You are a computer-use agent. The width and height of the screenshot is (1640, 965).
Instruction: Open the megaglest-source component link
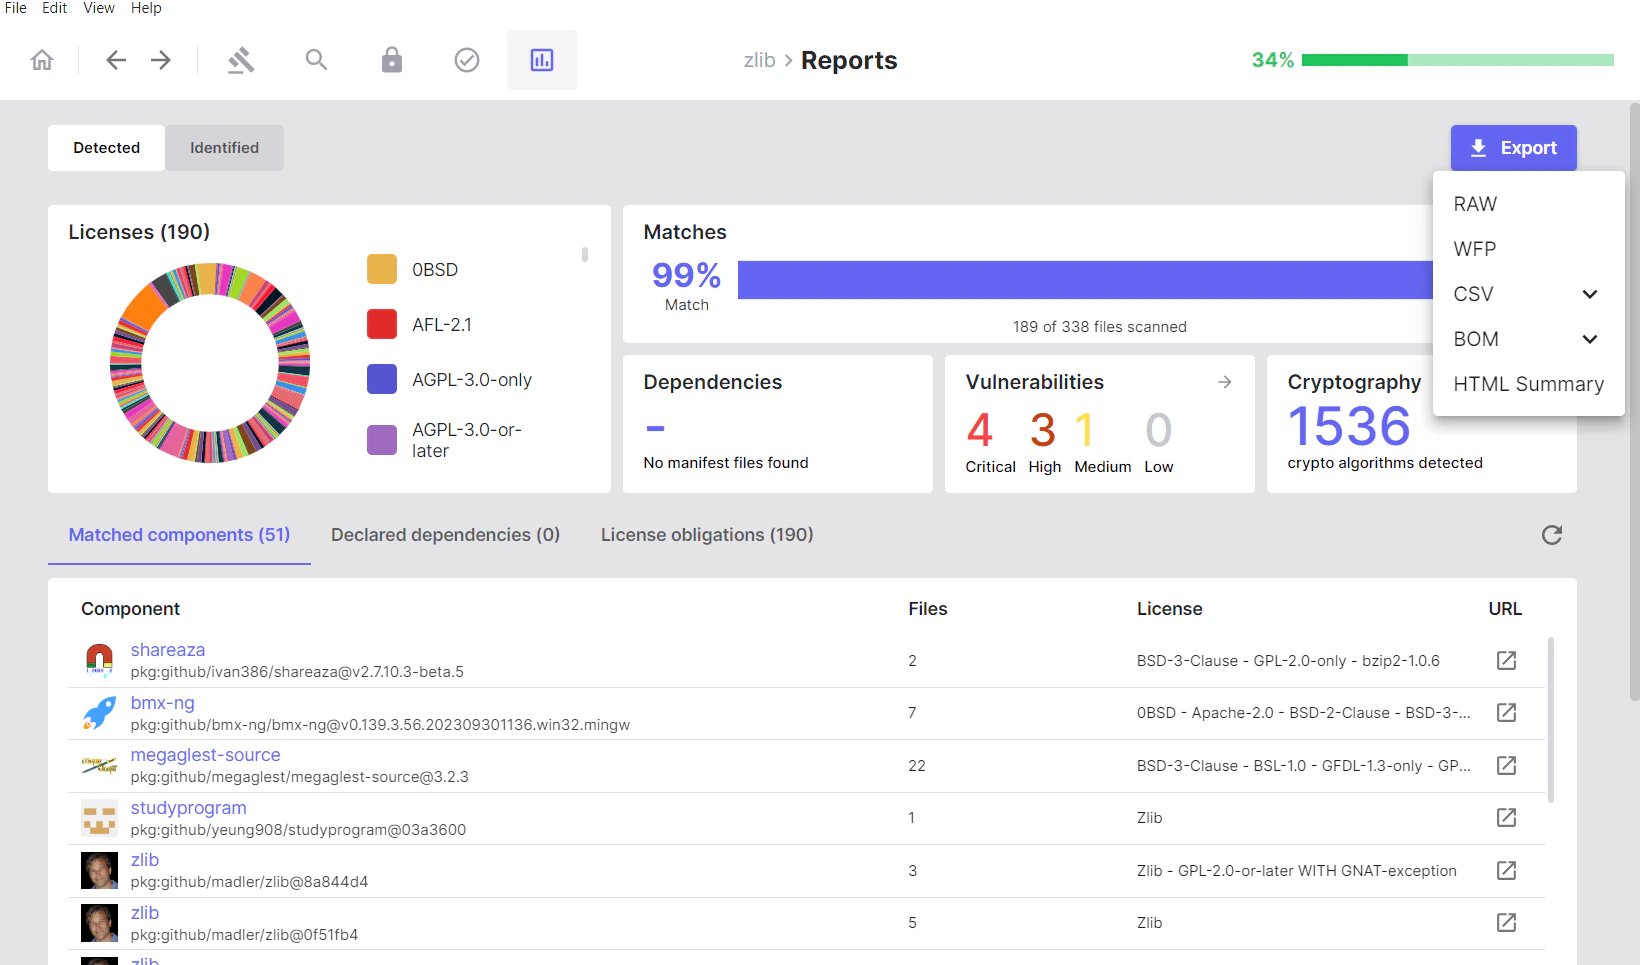tap(205, 755)
